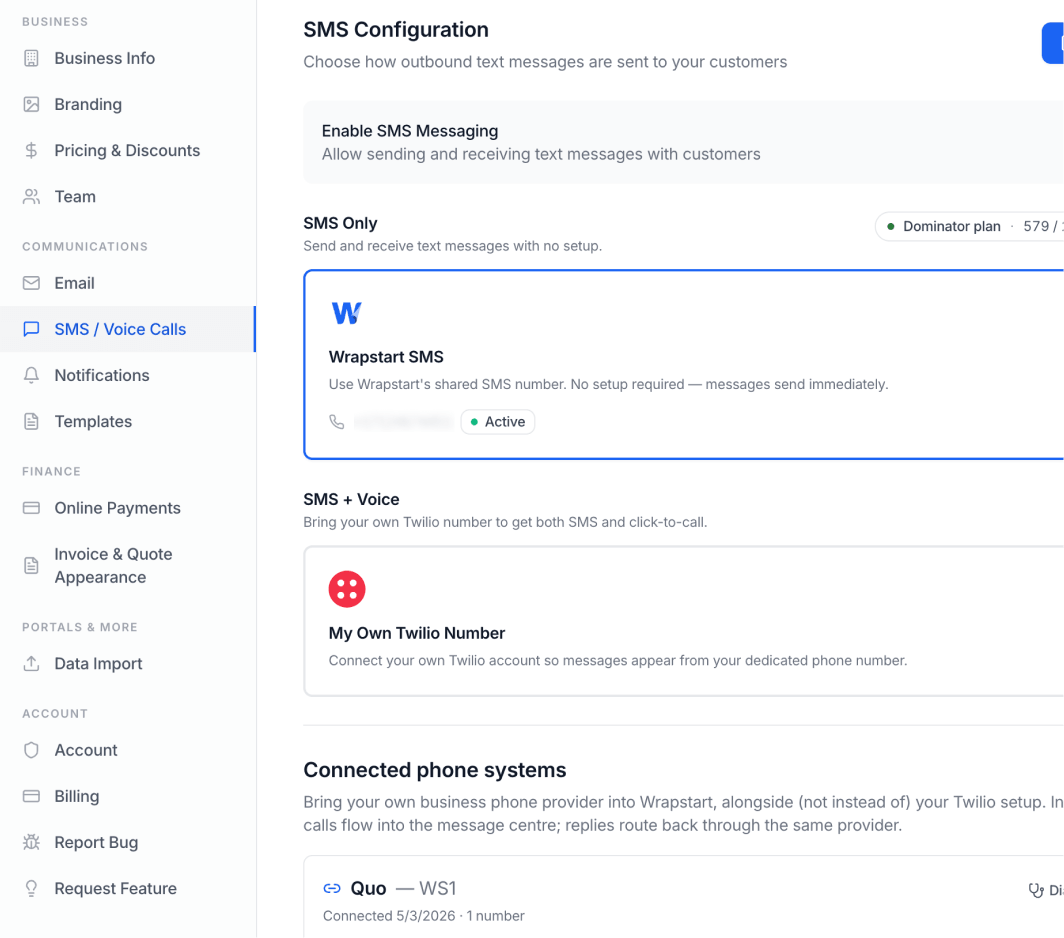Viewport: 1064px width, 938px height.
Task: Click 'Connected 5/3/2026 · 1 number' text
Action: pos(423,916)
